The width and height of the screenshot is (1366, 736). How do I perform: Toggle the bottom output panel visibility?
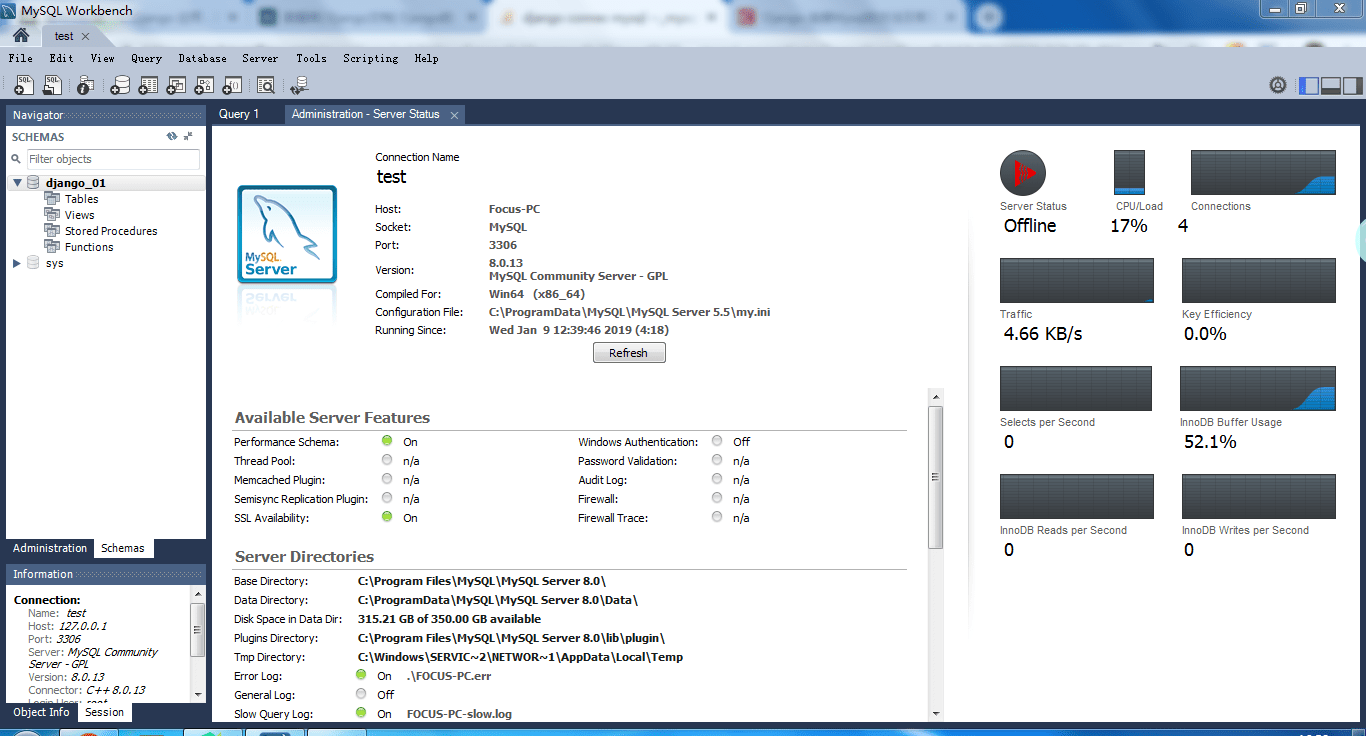coord(1330,86)
